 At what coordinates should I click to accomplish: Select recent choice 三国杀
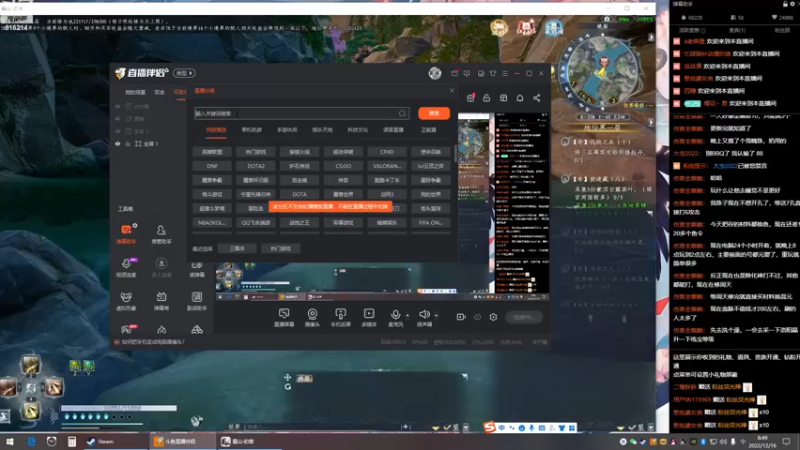click(237, 248)
